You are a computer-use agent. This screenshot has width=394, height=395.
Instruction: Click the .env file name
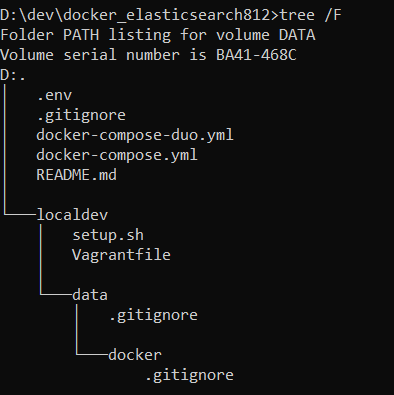[54, 95]
